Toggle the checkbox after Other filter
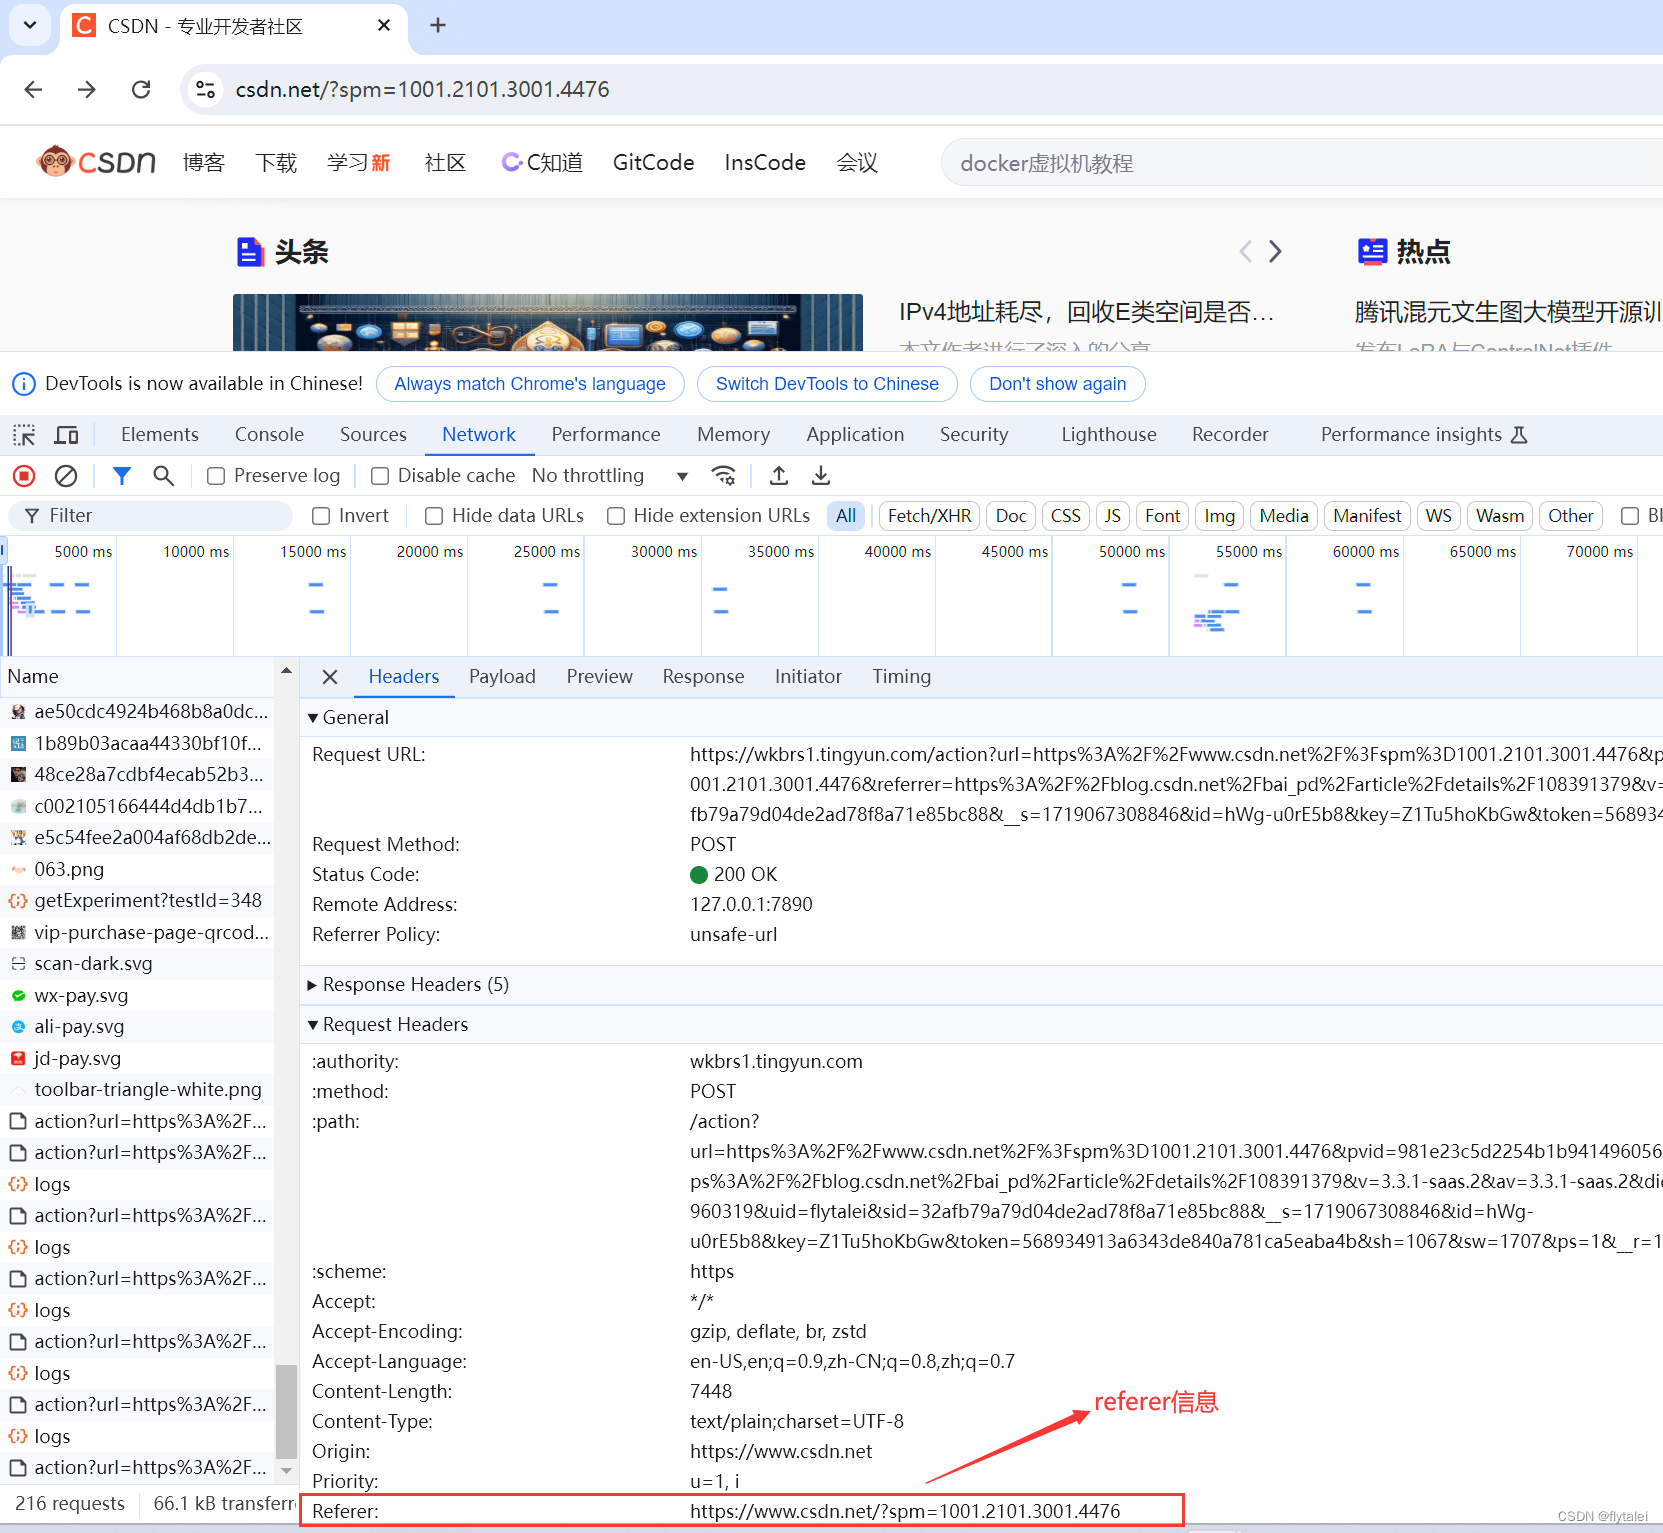The width and height of the screenshot is (1663, 1533). (1630, 516)
